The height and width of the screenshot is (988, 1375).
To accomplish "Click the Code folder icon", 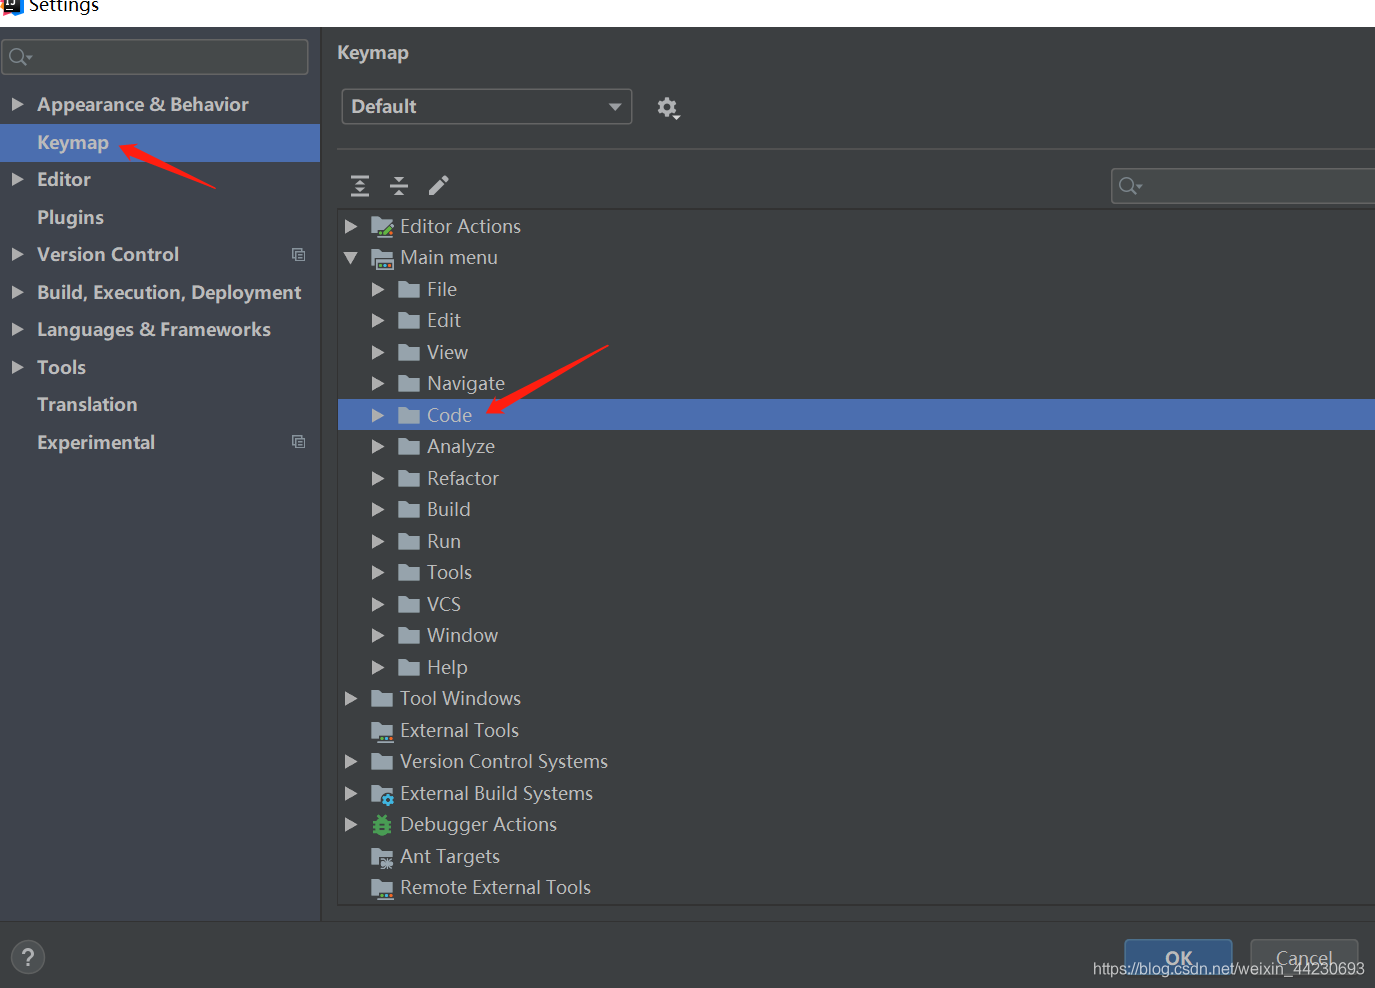I will (x=408, y=415).
